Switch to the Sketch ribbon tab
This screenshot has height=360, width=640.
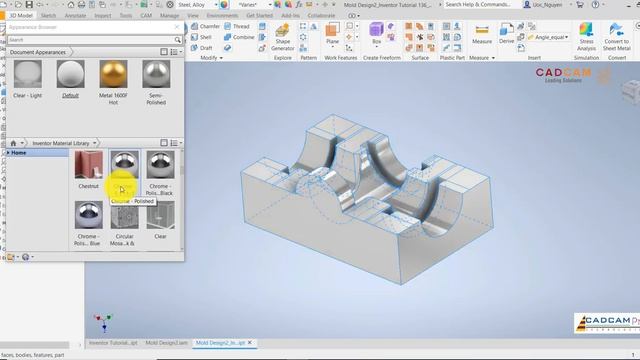point(48,16)
